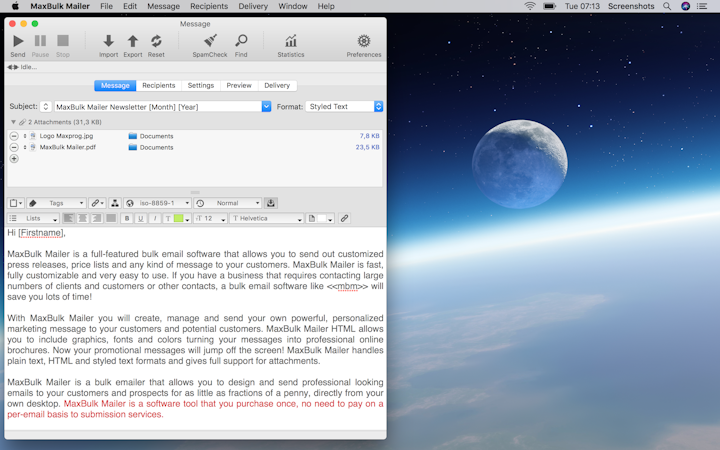This screenshot has height=450, width=720.
Task: Run SpamCheck on the message
Action: coord(210,45)
